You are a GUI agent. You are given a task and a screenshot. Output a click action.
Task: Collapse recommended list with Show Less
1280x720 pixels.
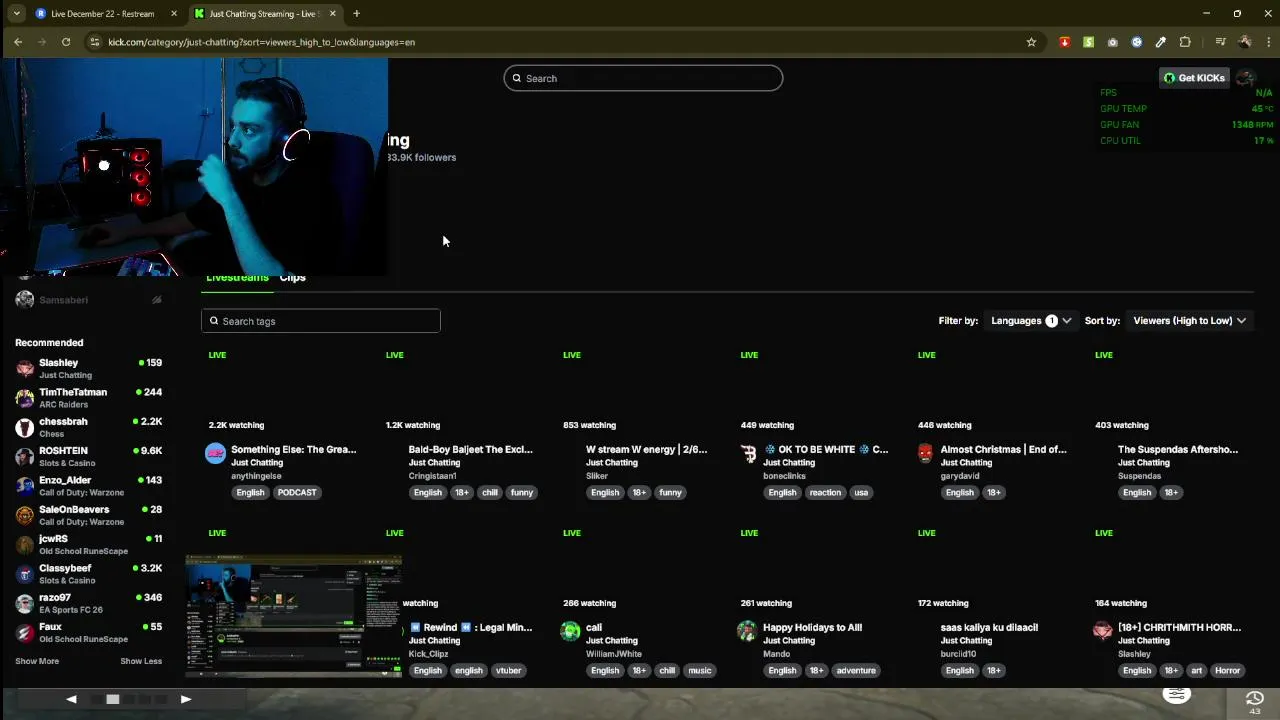tap(141, 661)
